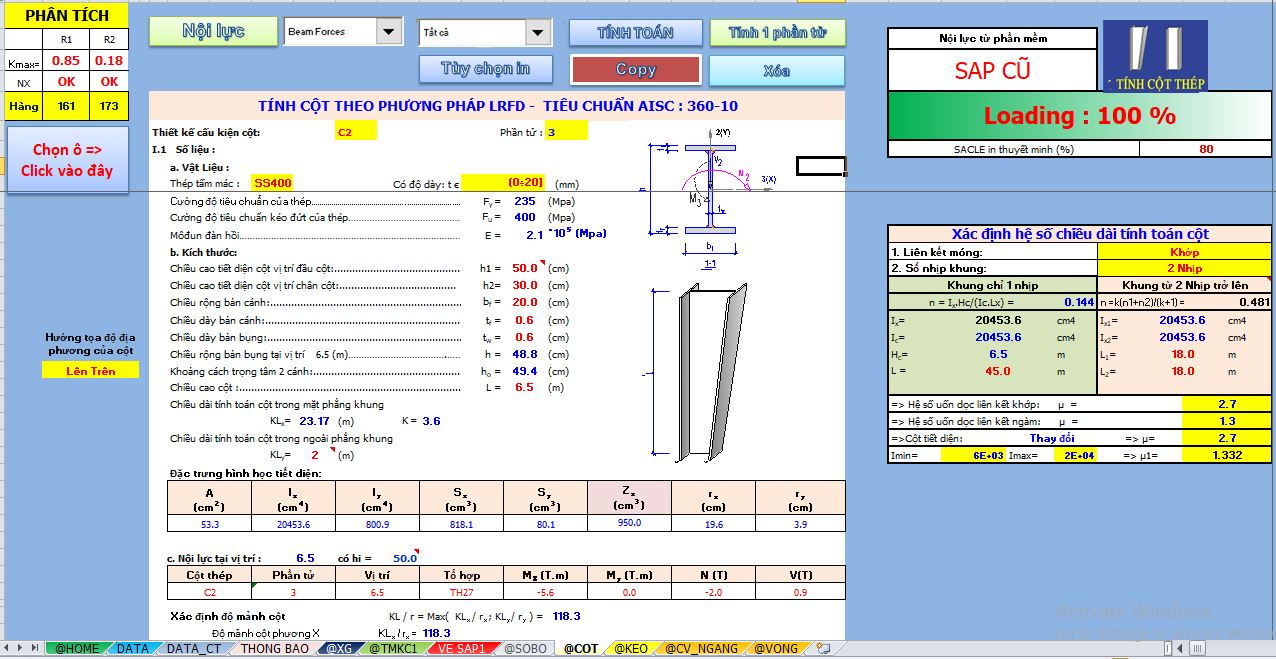
Task: Select the Ix value 20453.6 in section table
Action: pos(293,523)
